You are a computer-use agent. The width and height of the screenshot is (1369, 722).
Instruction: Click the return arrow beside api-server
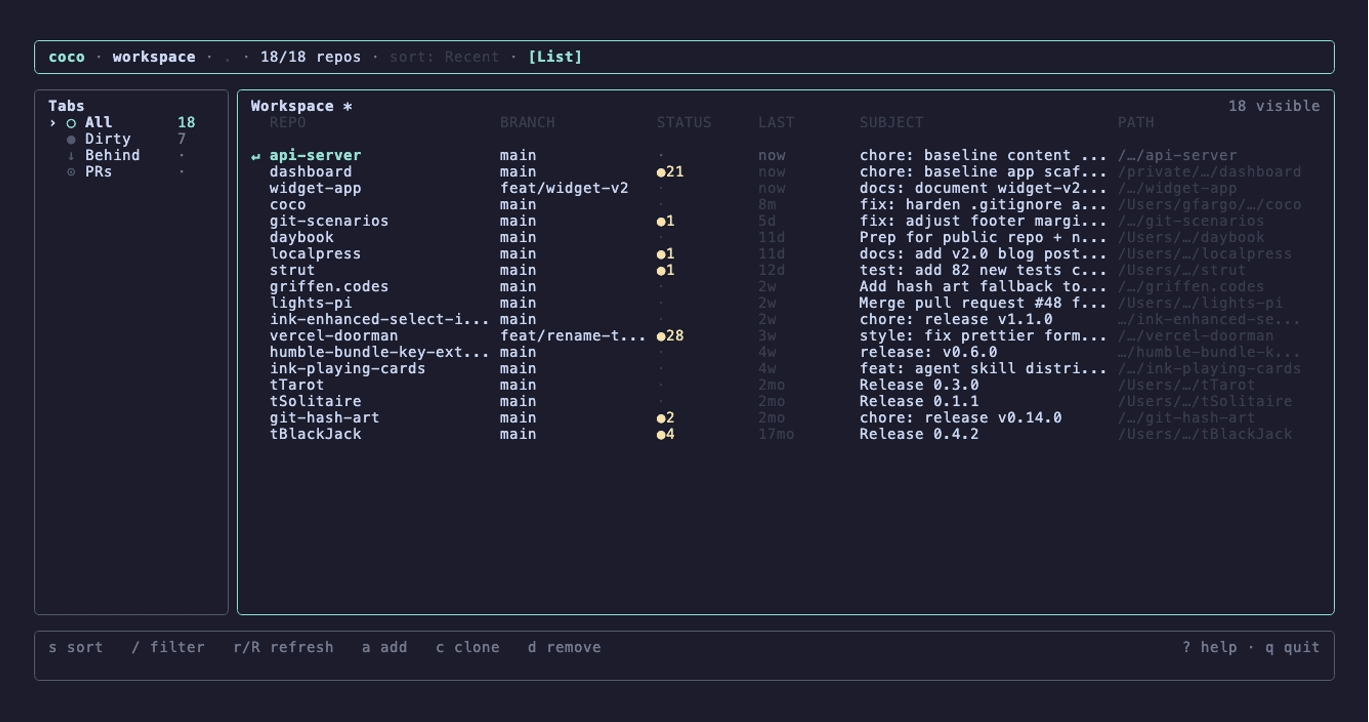click(256, 156)
